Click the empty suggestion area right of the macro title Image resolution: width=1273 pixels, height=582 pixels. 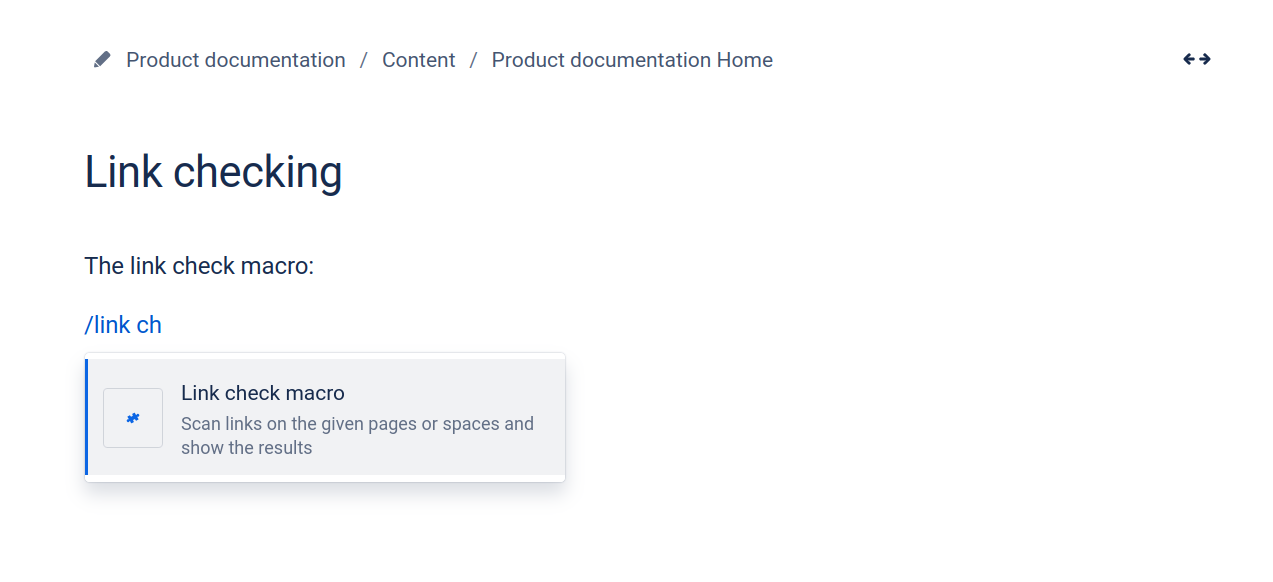point(450,393)
